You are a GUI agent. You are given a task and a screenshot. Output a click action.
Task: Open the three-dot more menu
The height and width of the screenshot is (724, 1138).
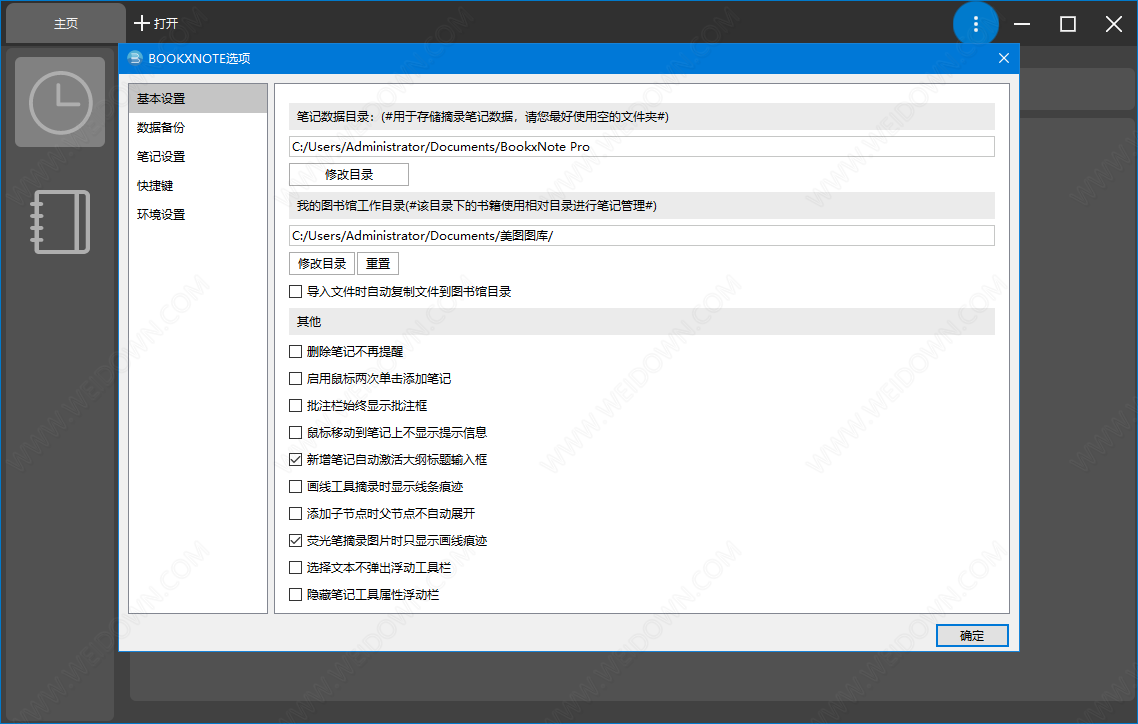click(x=975, y=24)
